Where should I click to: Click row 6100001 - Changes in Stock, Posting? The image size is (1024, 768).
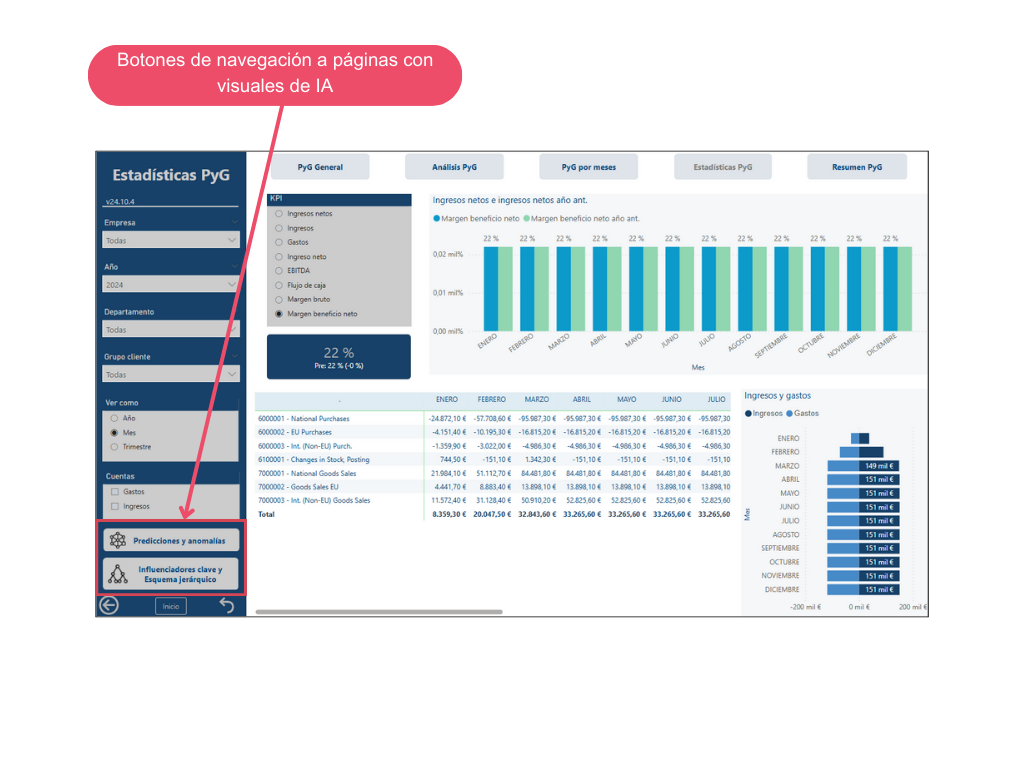[313, 460]
